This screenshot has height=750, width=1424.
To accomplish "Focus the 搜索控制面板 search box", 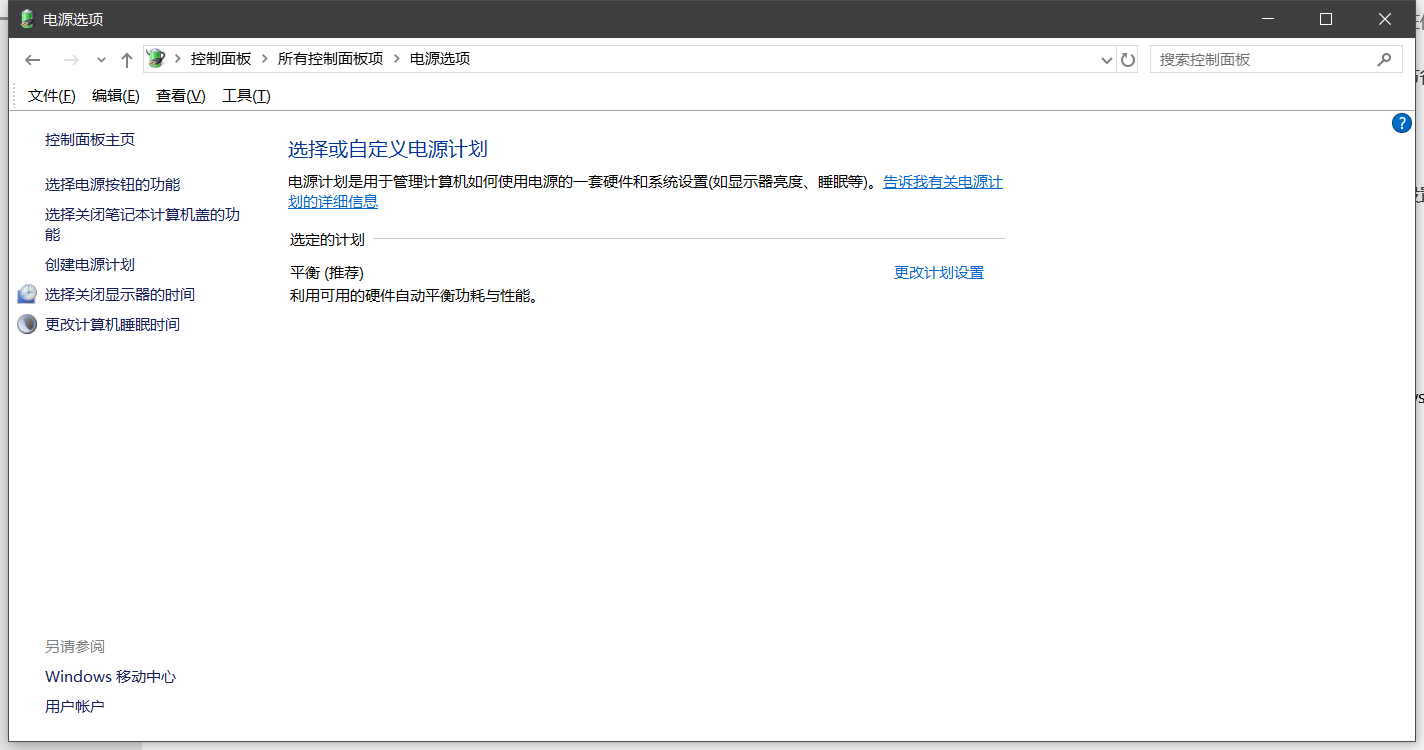I will (1274, 59).
